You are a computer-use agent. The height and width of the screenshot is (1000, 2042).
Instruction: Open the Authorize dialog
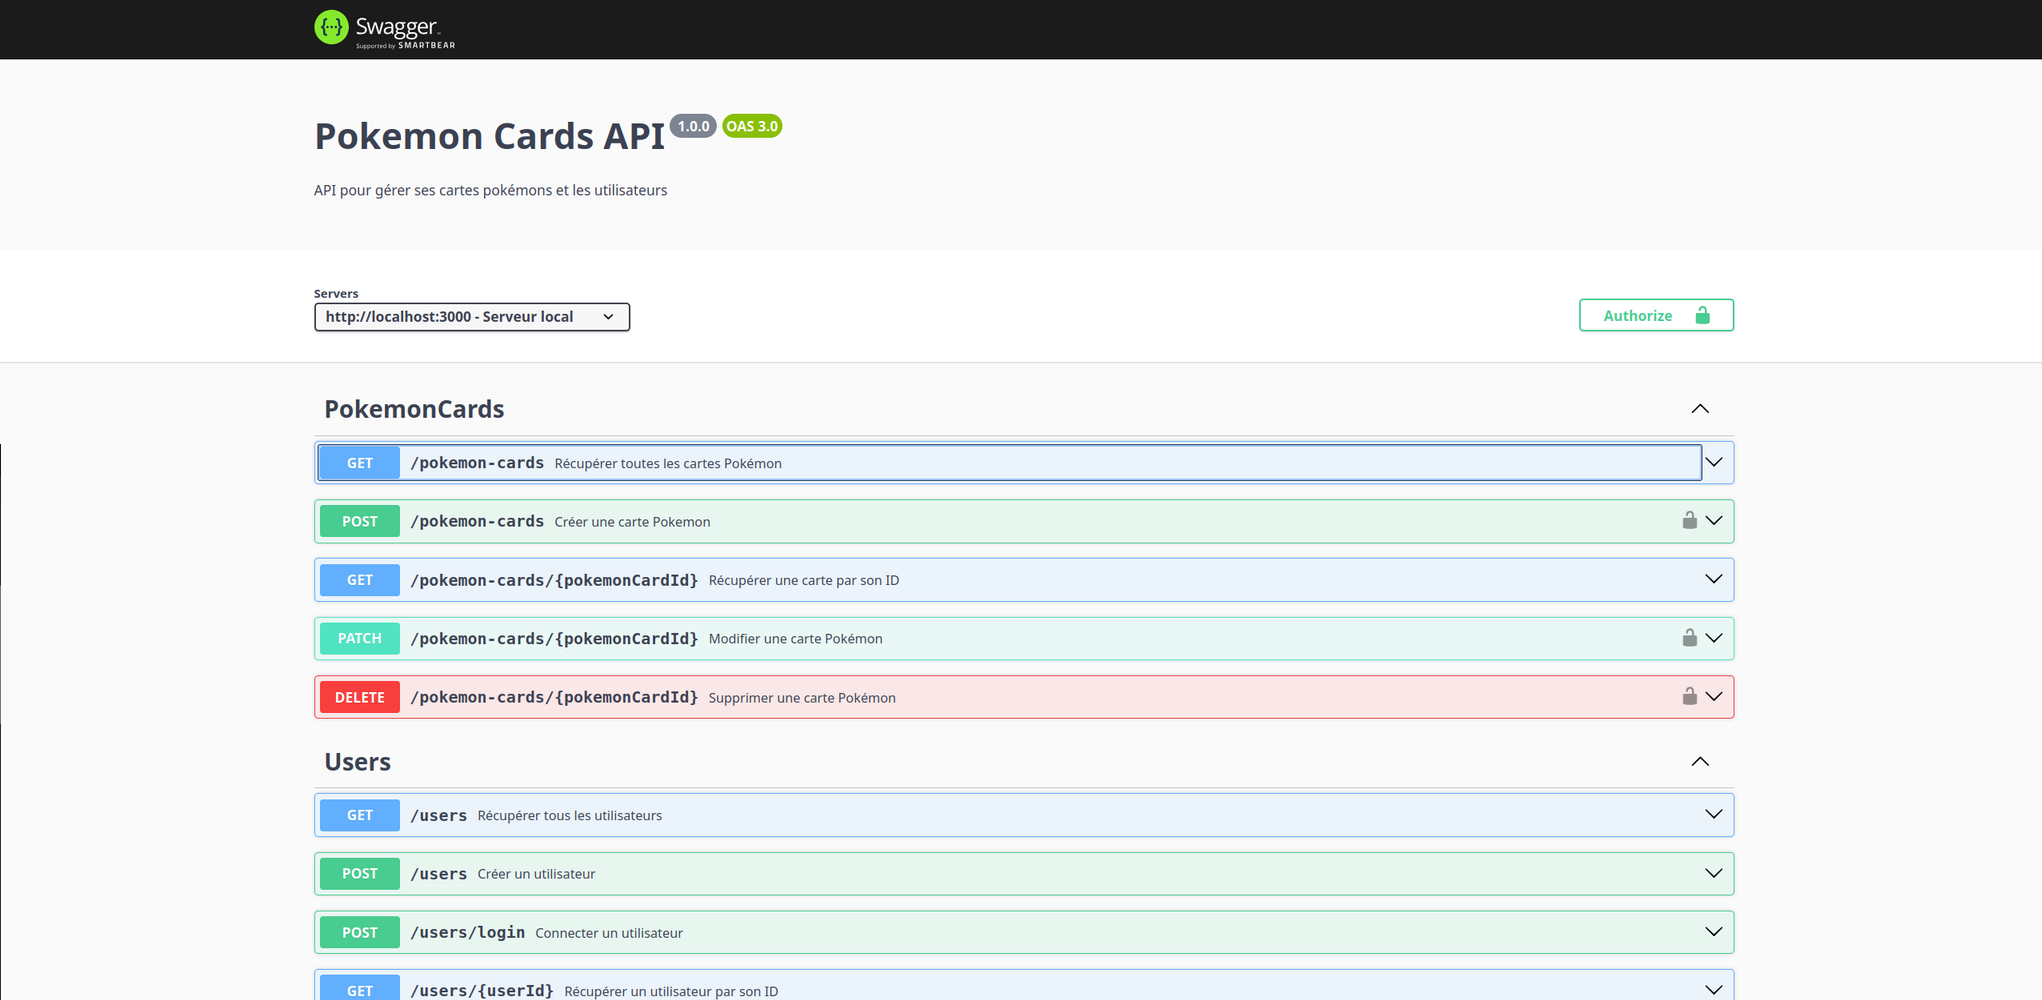pyautogui.click(x=1656, y=315)
